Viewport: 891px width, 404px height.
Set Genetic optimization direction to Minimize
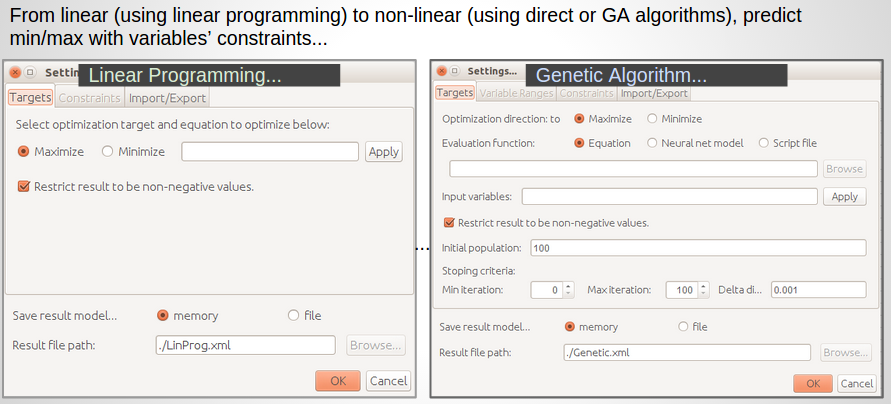click(653, 118)
